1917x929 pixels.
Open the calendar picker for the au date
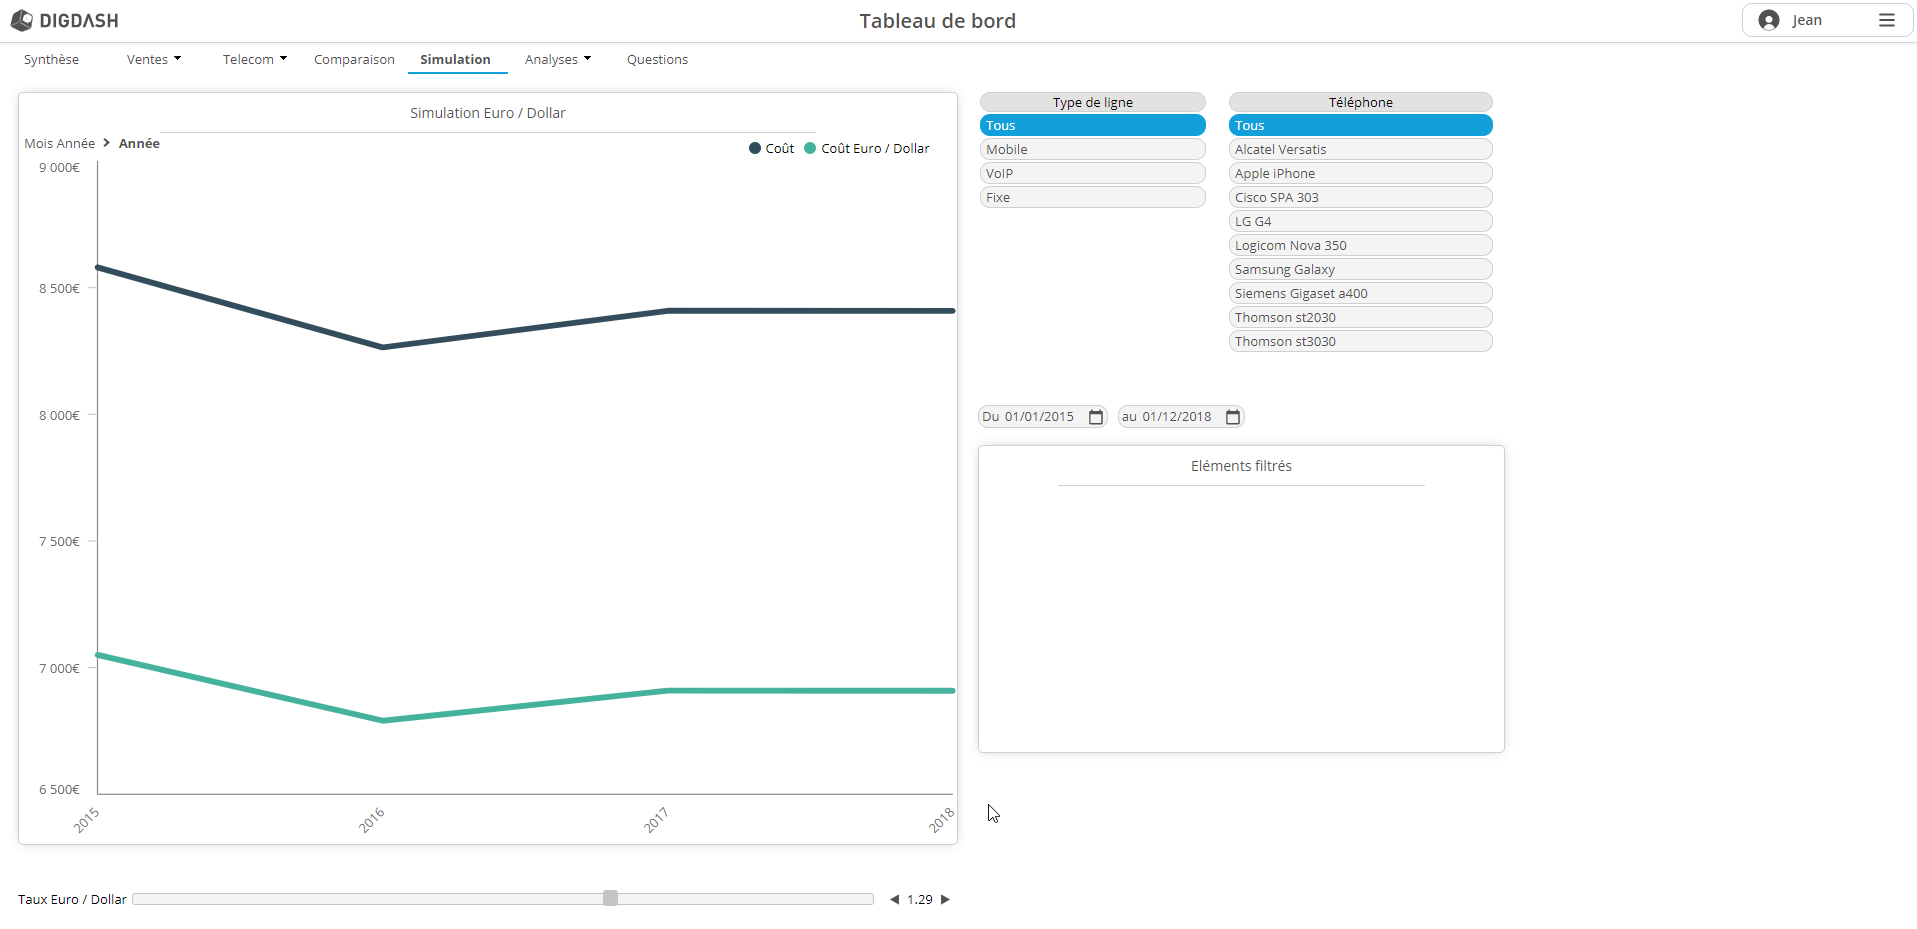coord(1233,417)
